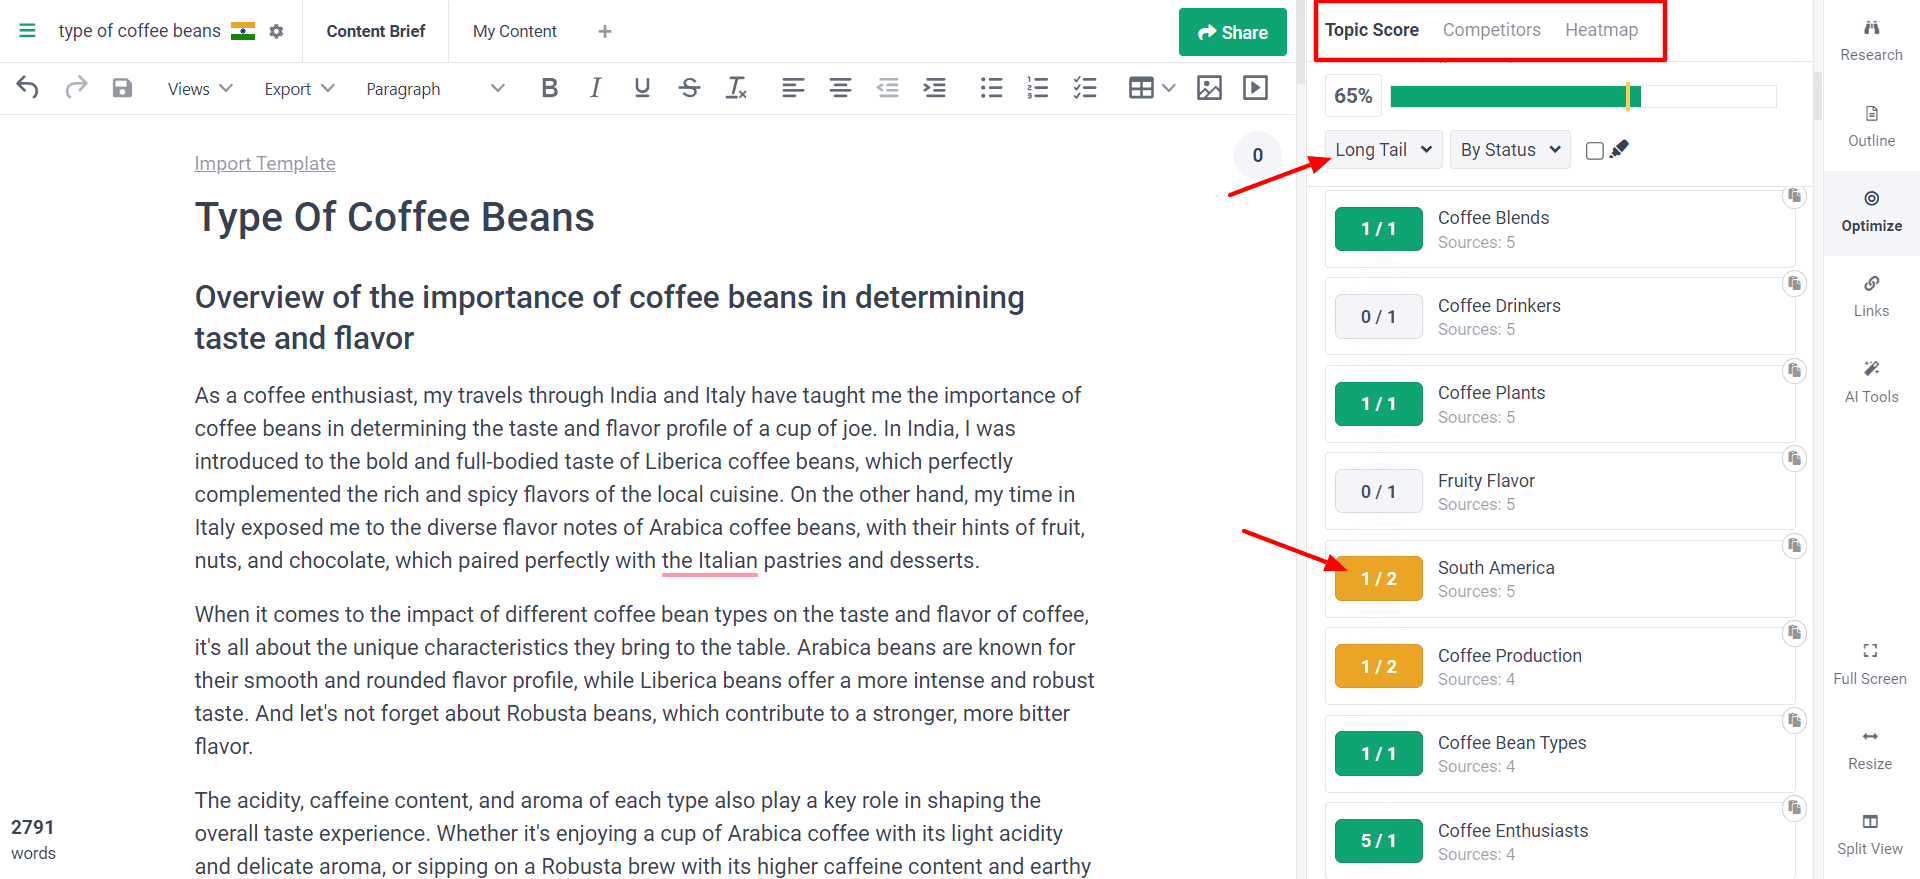Viewport: 1920px width, 879px height.
Task: Expand the Long Tail dropdown
Action: tap(1383, 150)
